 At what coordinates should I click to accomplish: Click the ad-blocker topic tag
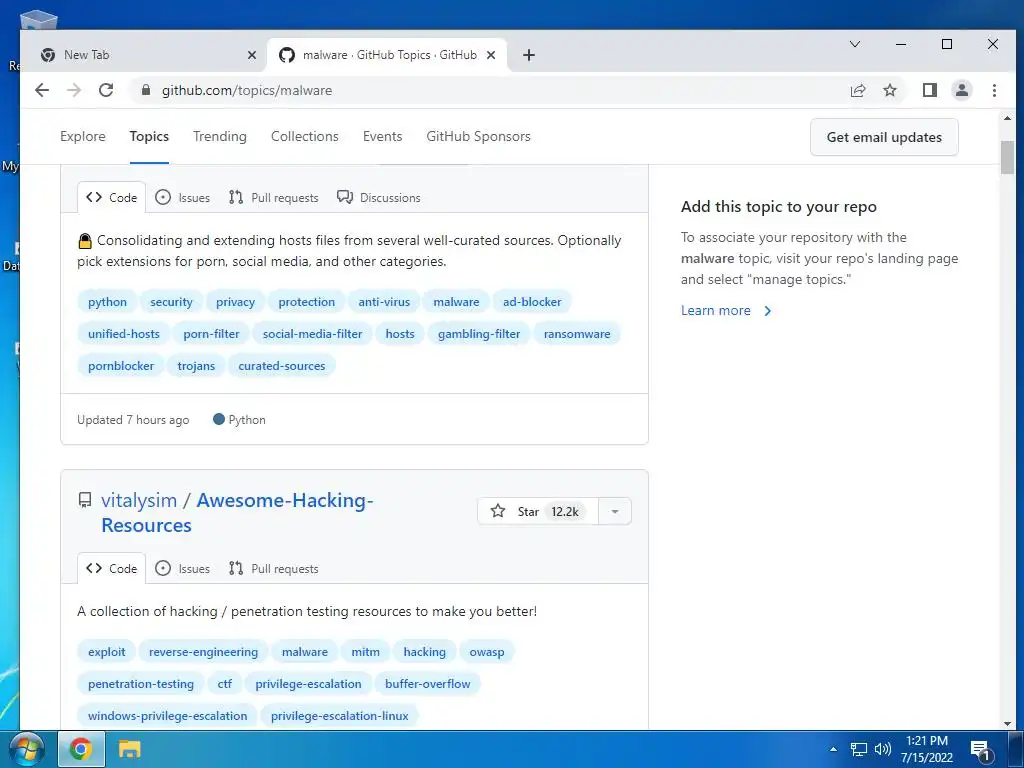(532, 302)
